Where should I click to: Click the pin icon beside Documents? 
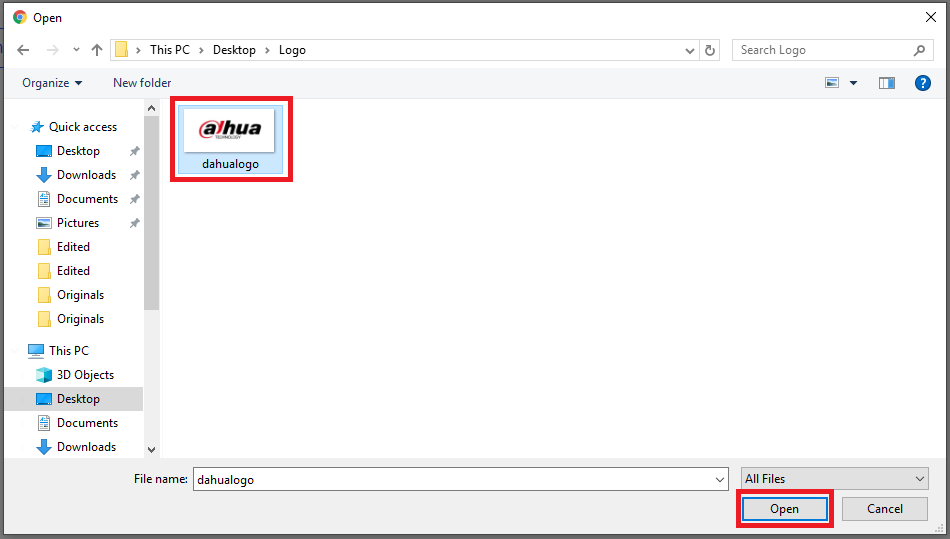point(135,199)
